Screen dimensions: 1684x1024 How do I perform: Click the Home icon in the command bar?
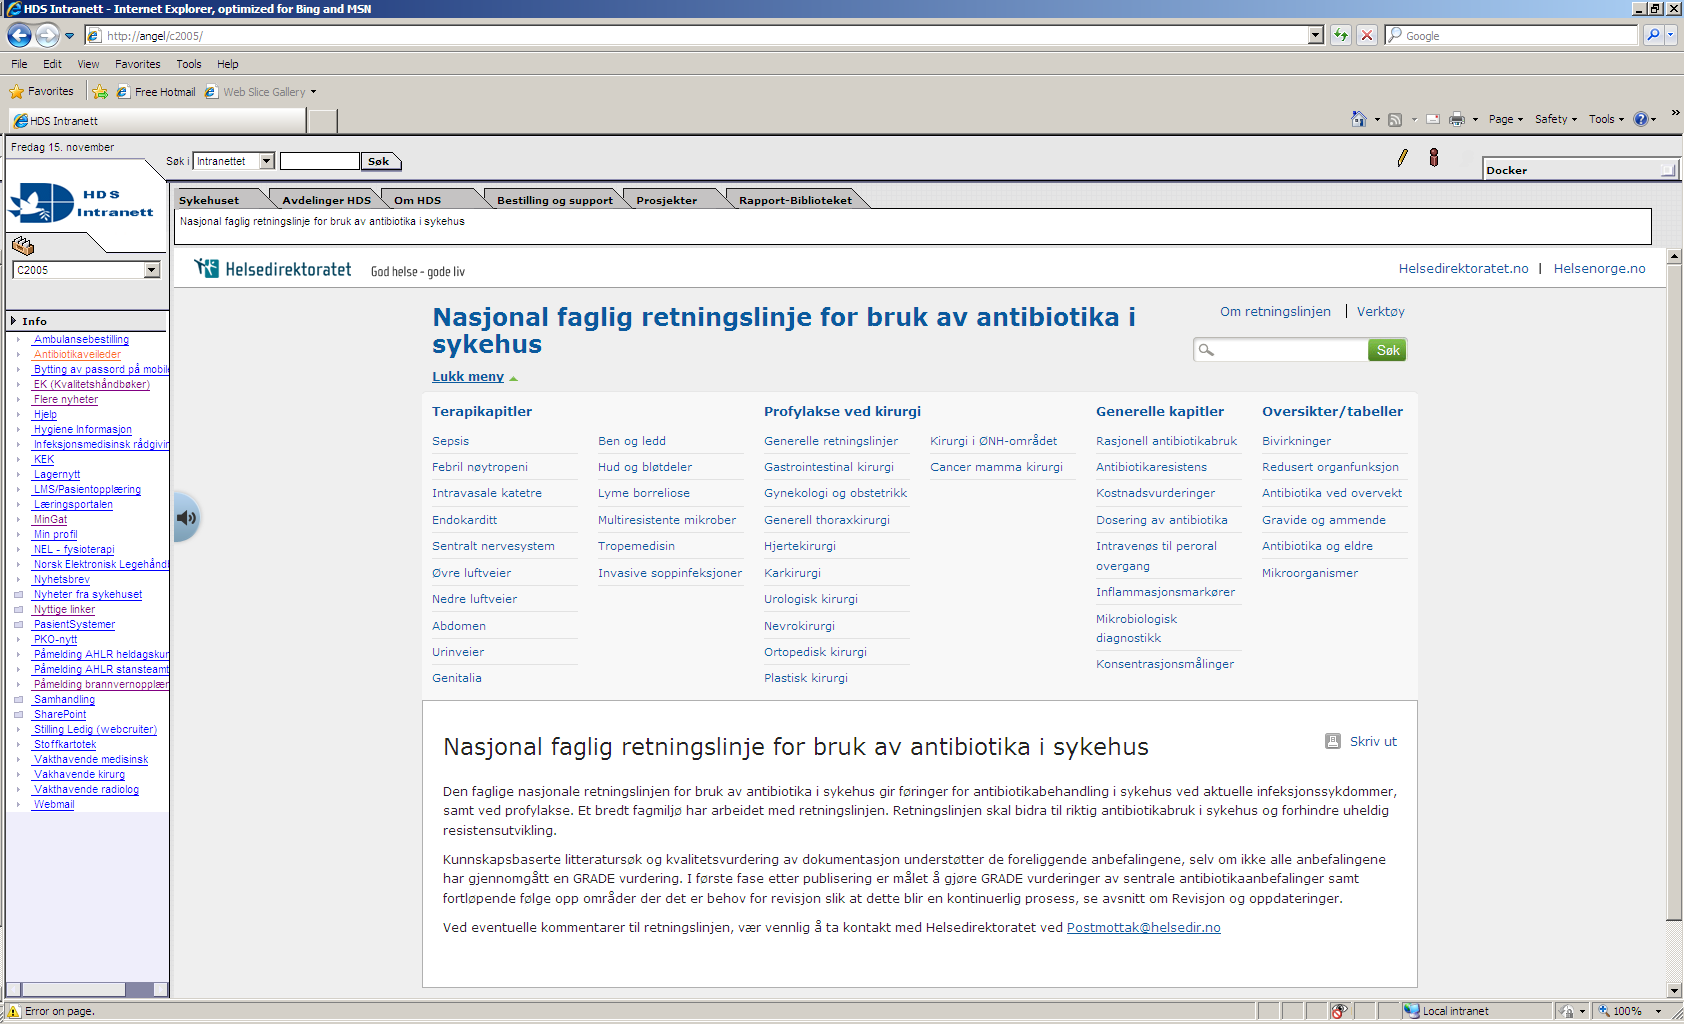pyautogui.click(x=1358, y=119)
